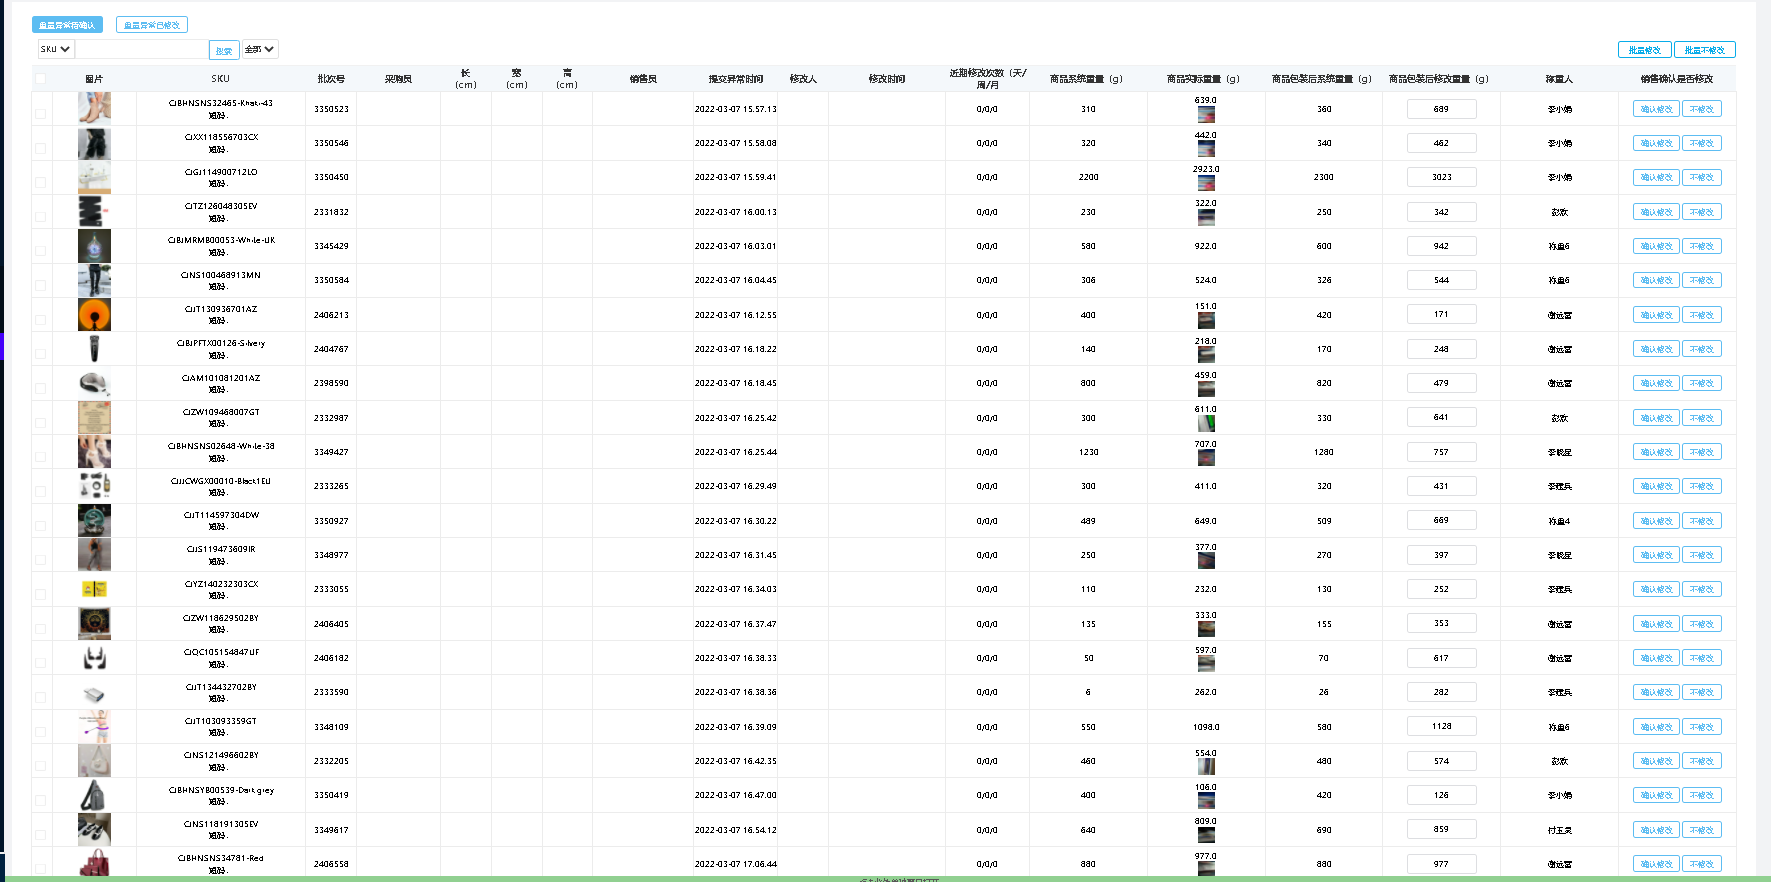Open product image for SKU CJXX118556703CX
Screen dimensions: 1771x882
pyautogui.click(x=94, y=144)
